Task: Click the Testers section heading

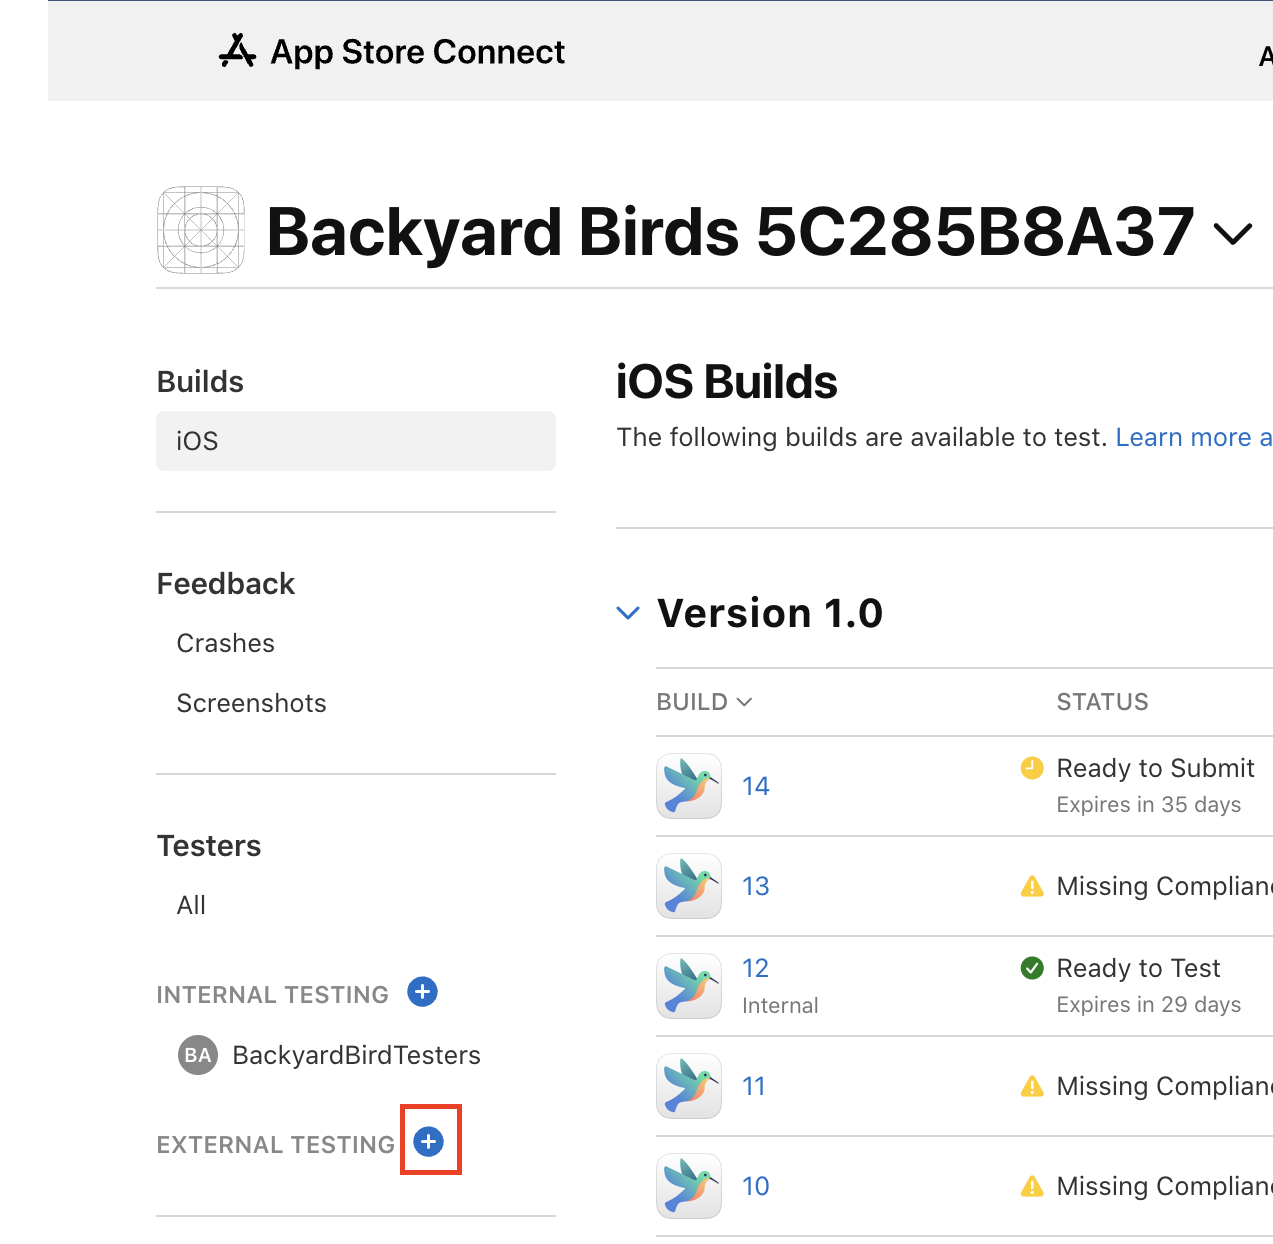Action: tap(209, 846)
